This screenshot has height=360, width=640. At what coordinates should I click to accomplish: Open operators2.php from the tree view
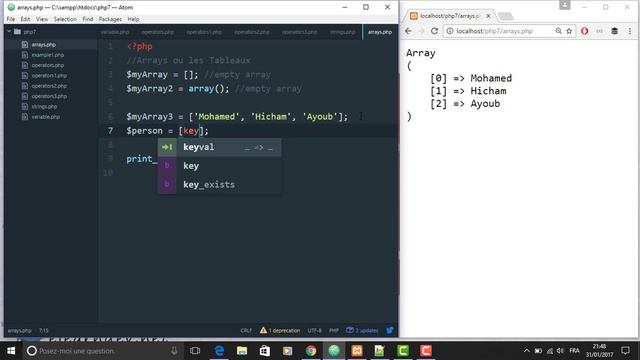coord(49,86)
